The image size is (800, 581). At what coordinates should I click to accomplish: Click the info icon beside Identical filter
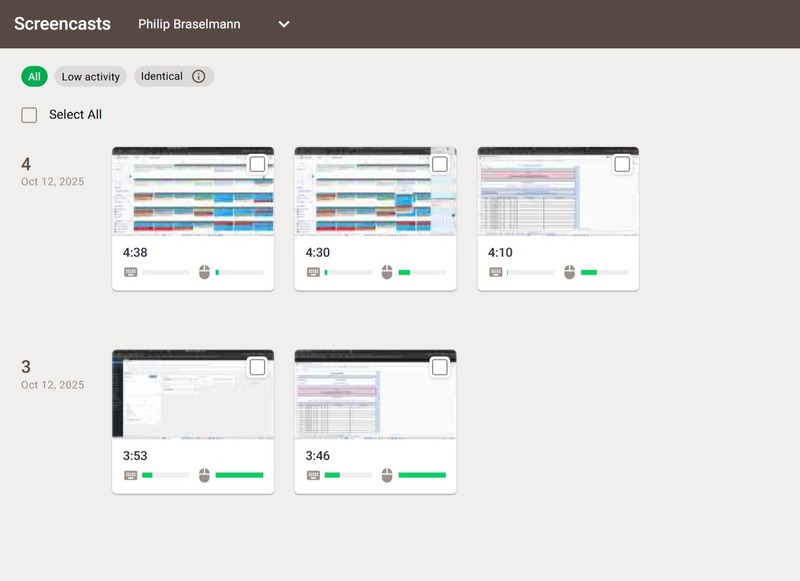198,77
